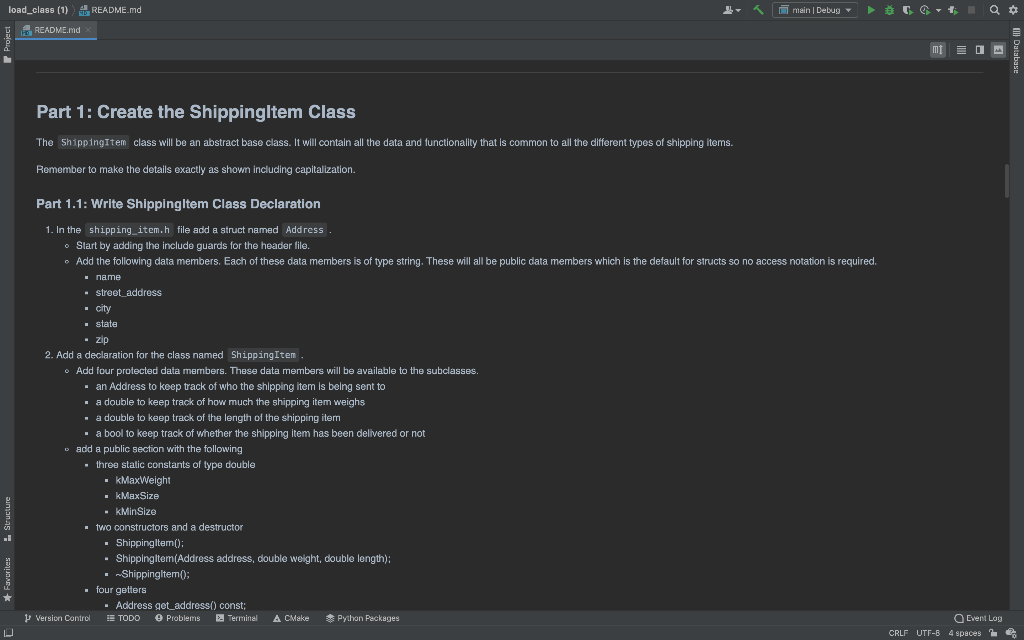The width and height of the screenshot is (1024, 640).
Task: Open the Database side panel
Action: (1016, 50)
